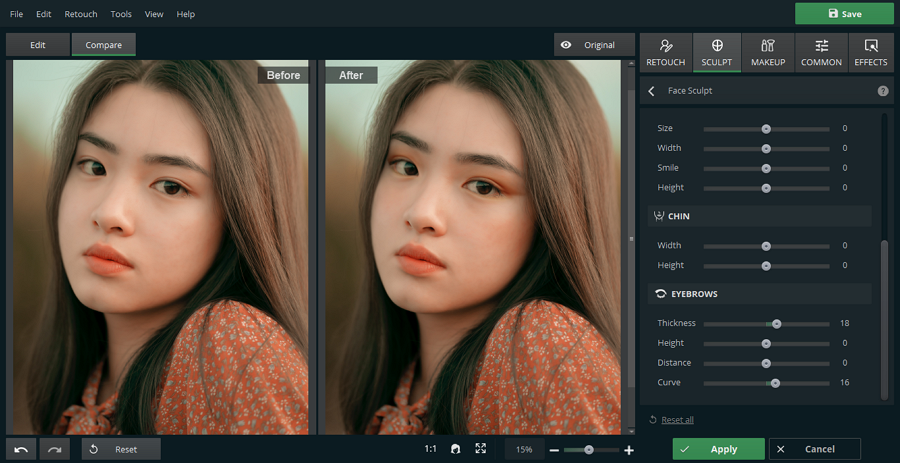Screen dimensions: 900x463
Task: Click the redo arrow button
Action: (x=54, y=449)
